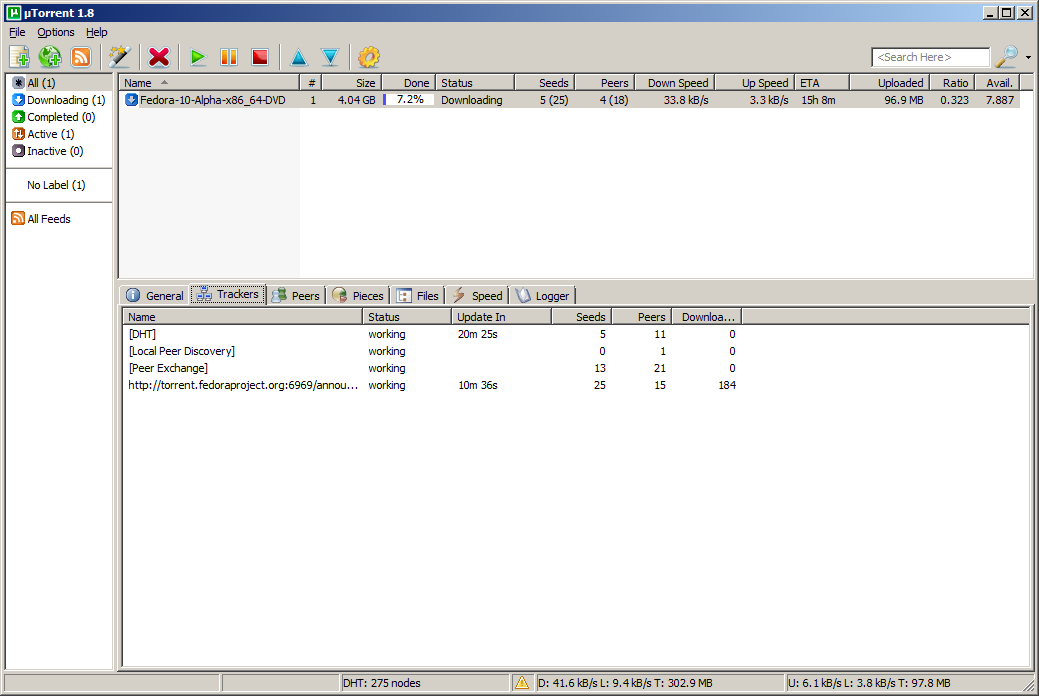1039x696 pixels.
Task: Click the Move Down Queue arrow icon
Action: point(330,58)
